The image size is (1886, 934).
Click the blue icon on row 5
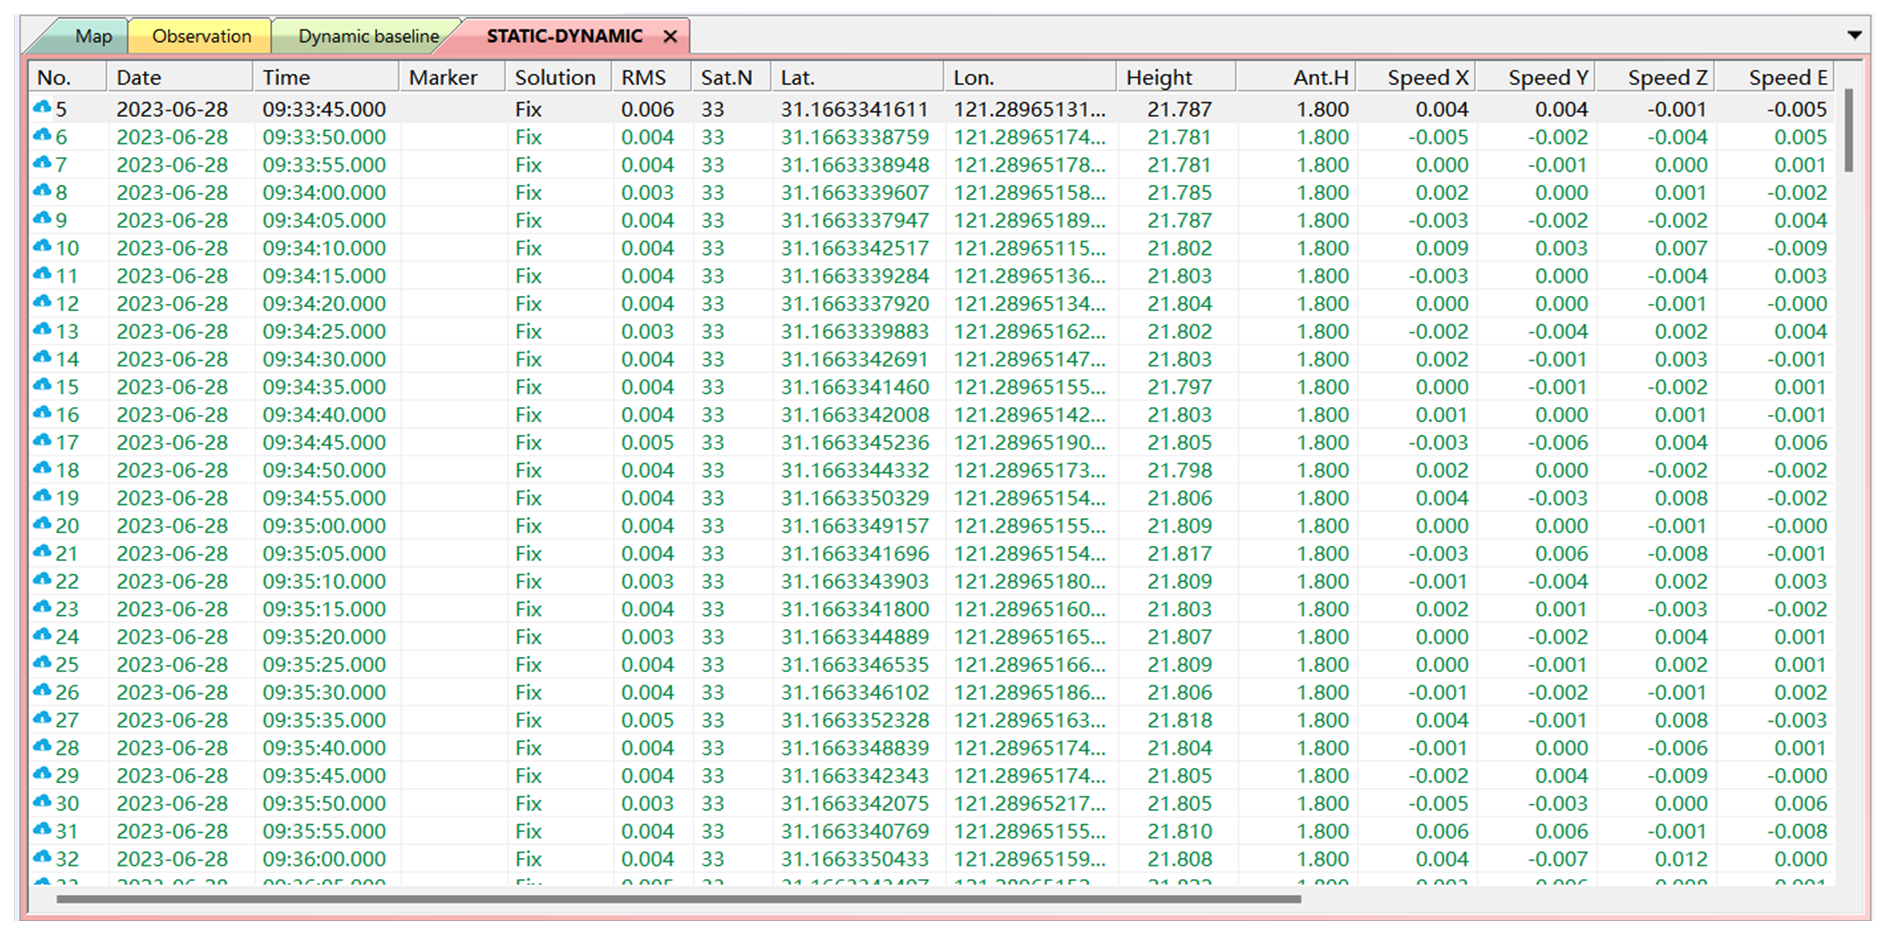pos(42,108)
